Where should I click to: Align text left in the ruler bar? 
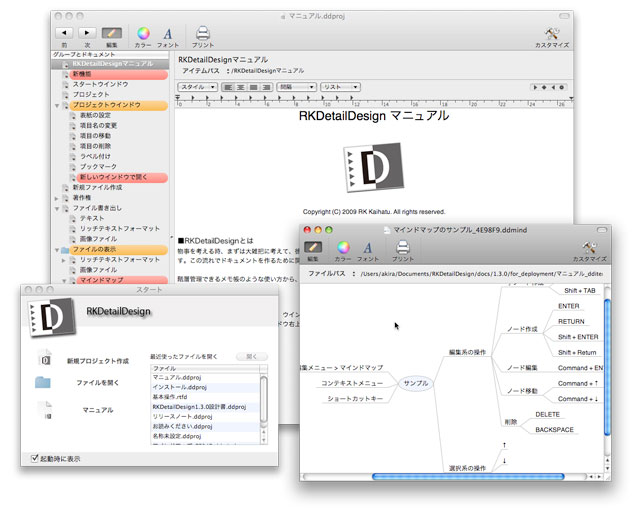coord(228,87)
